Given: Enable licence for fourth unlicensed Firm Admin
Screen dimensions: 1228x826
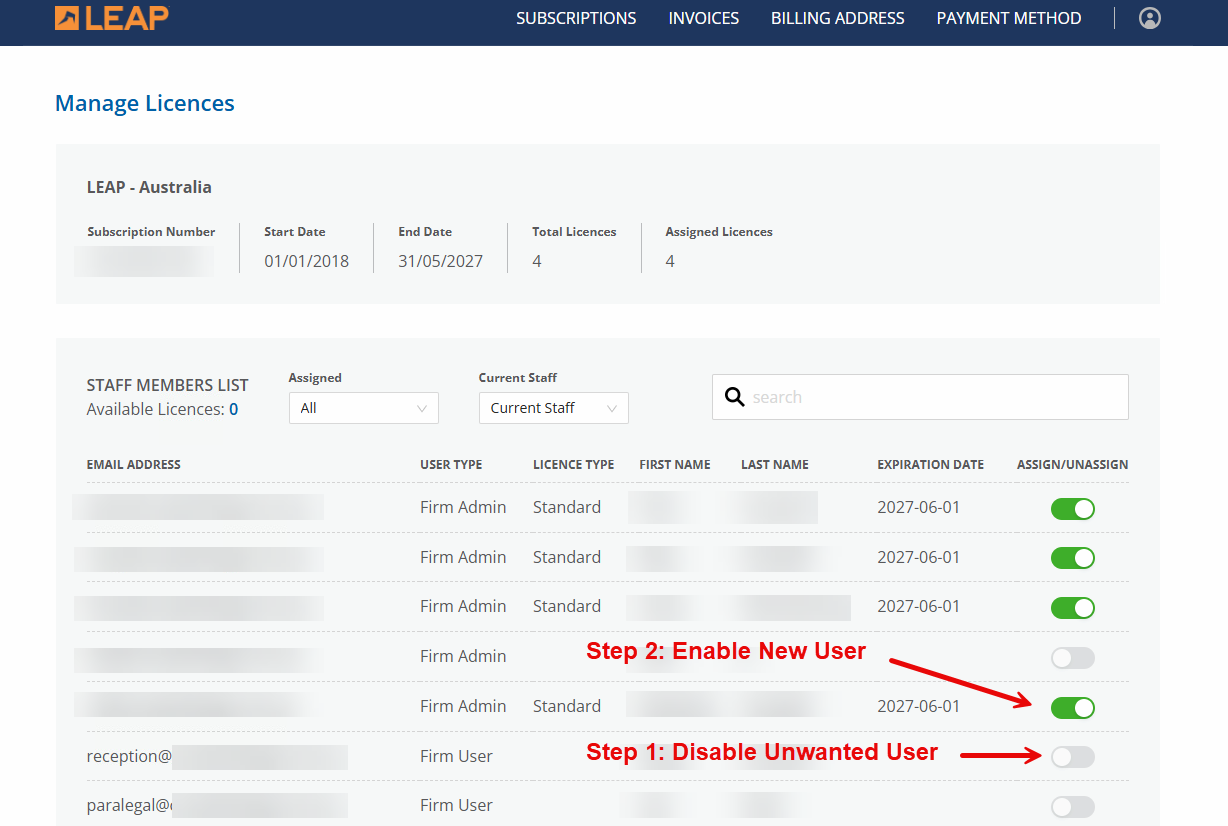Looking at the screenshot, I should (x=1072, y=658).
